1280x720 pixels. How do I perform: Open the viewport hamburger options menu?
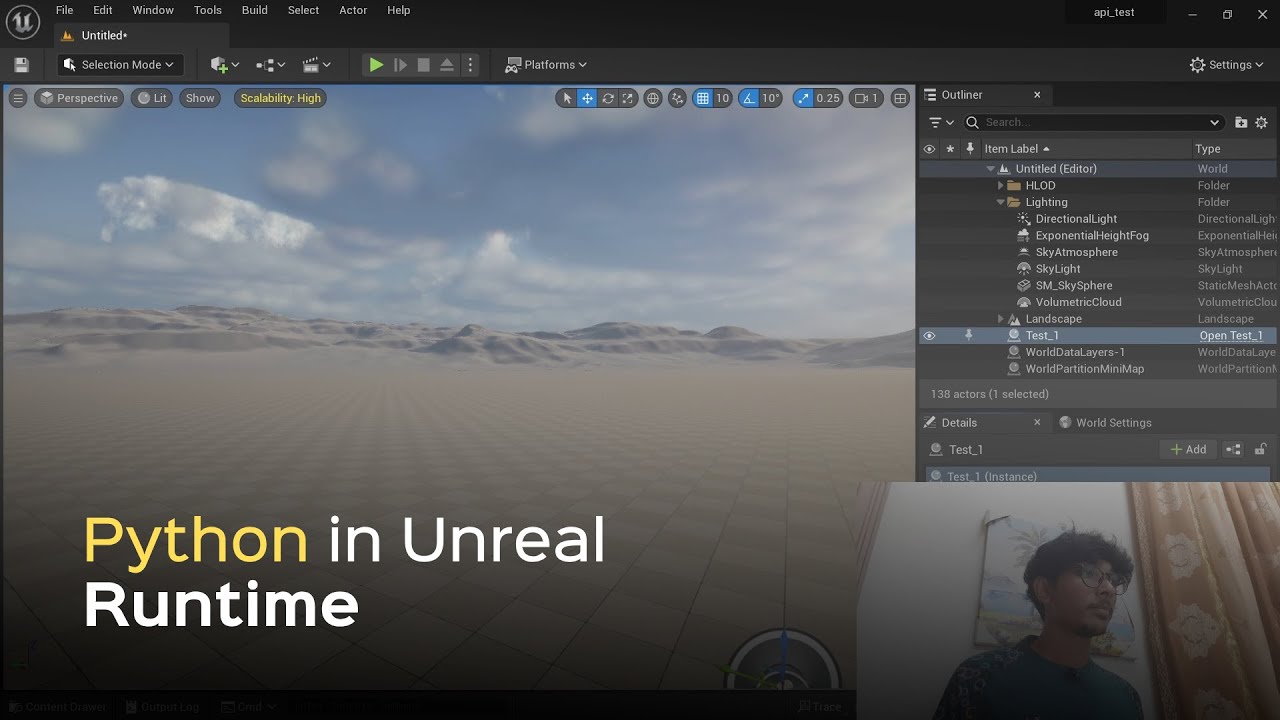(18, 98)
